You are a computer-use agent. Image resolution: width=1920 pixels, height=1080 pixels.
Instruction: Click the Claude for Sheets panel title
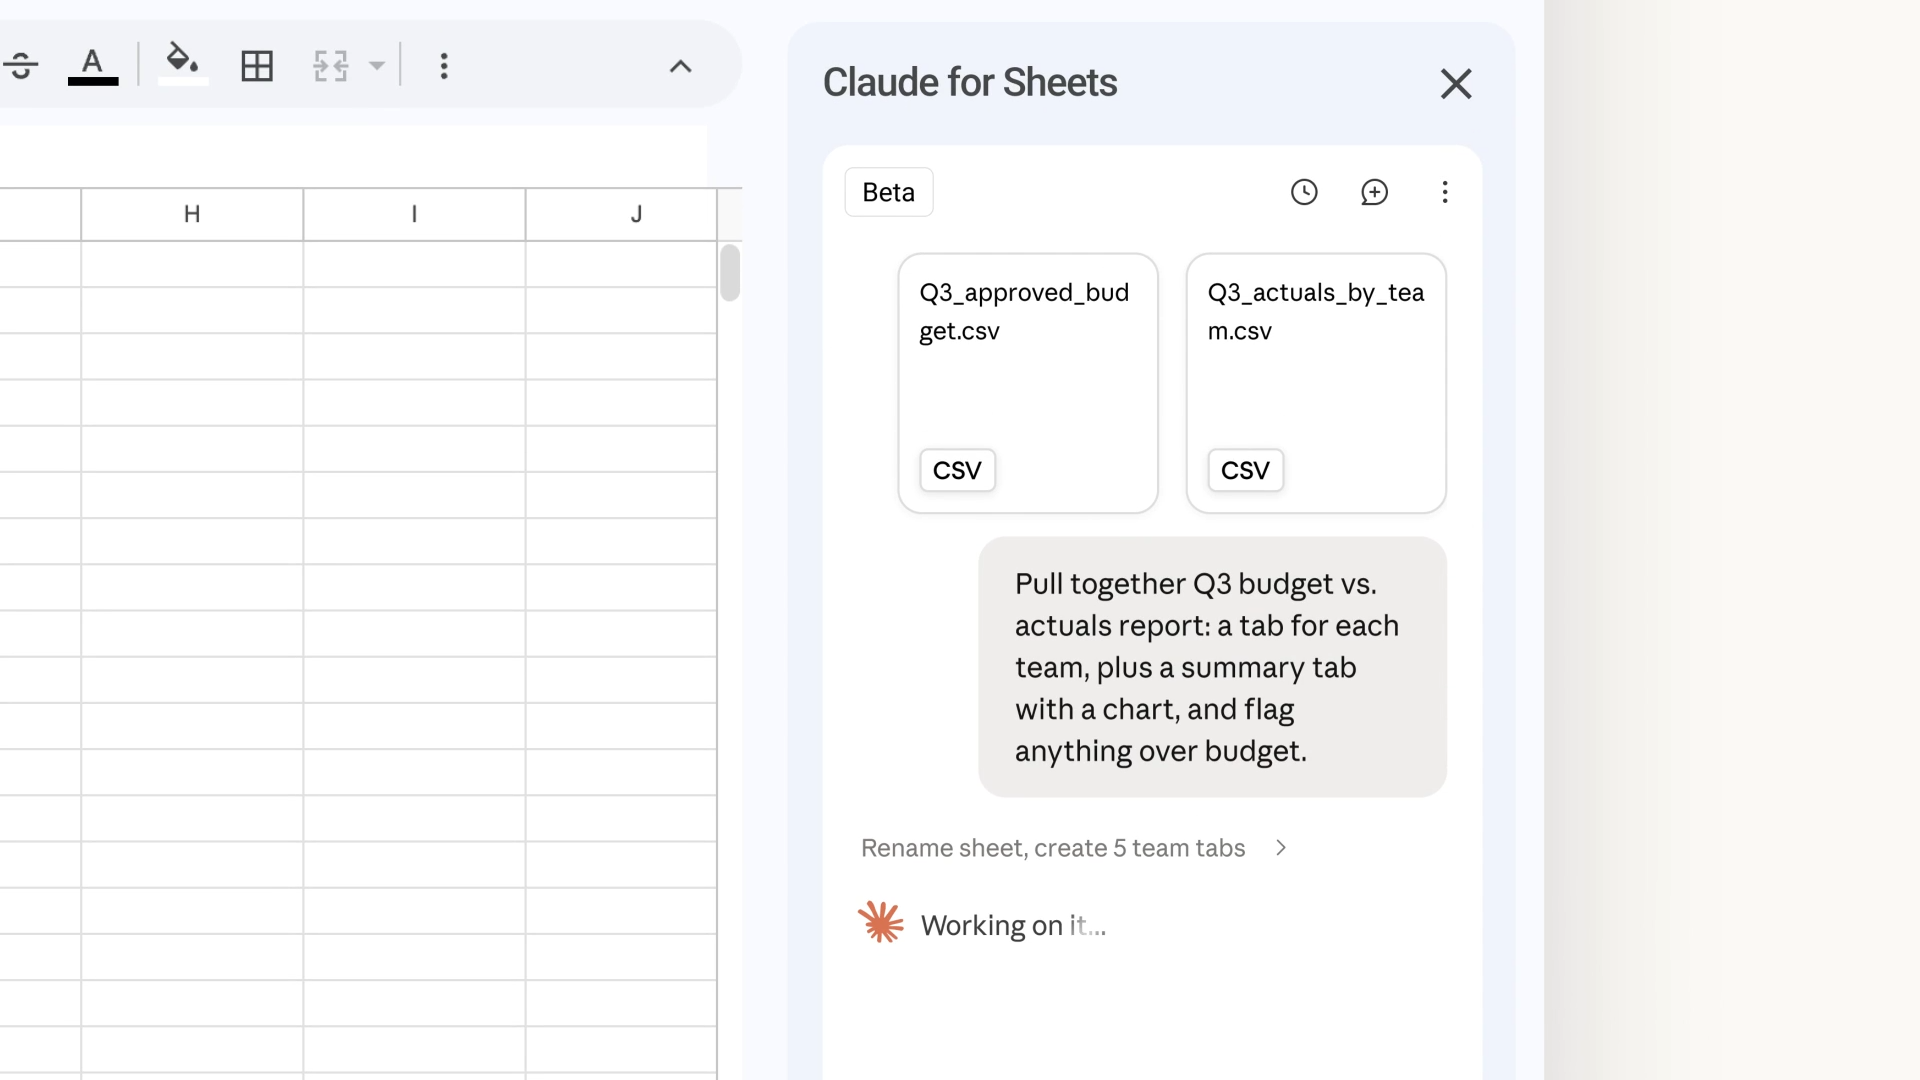point(970,83)
